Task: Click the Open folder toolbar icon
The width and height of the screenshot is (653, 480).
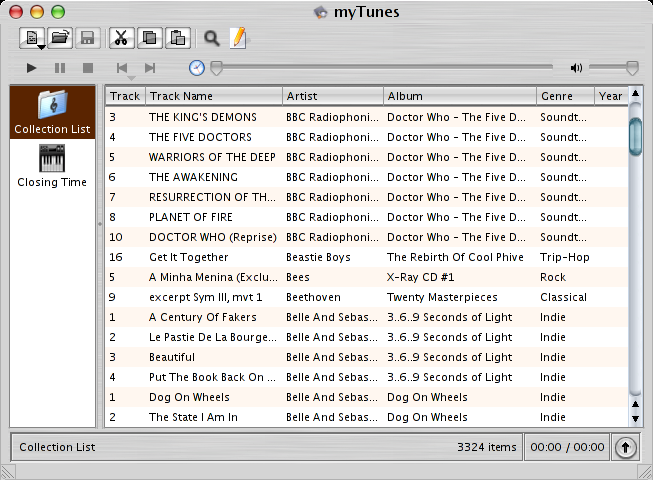Action: (x=60, y=38)
